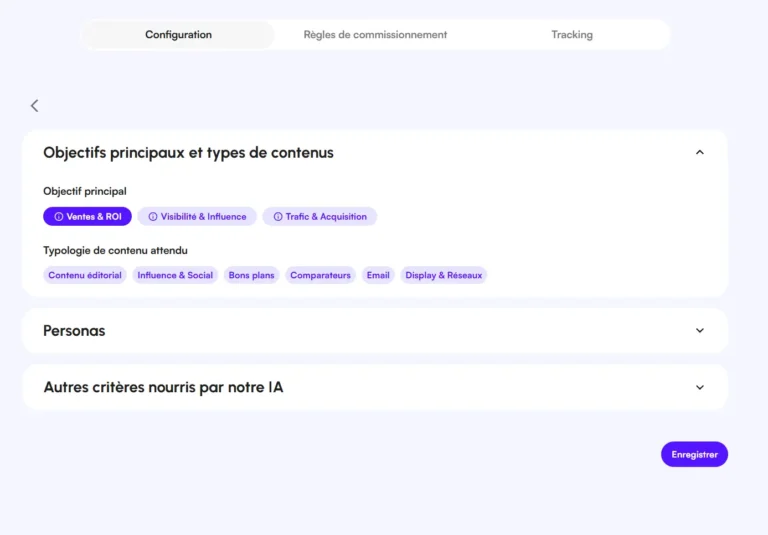Click info icon in Ventes & ROI chip

[x=59, y=217]
